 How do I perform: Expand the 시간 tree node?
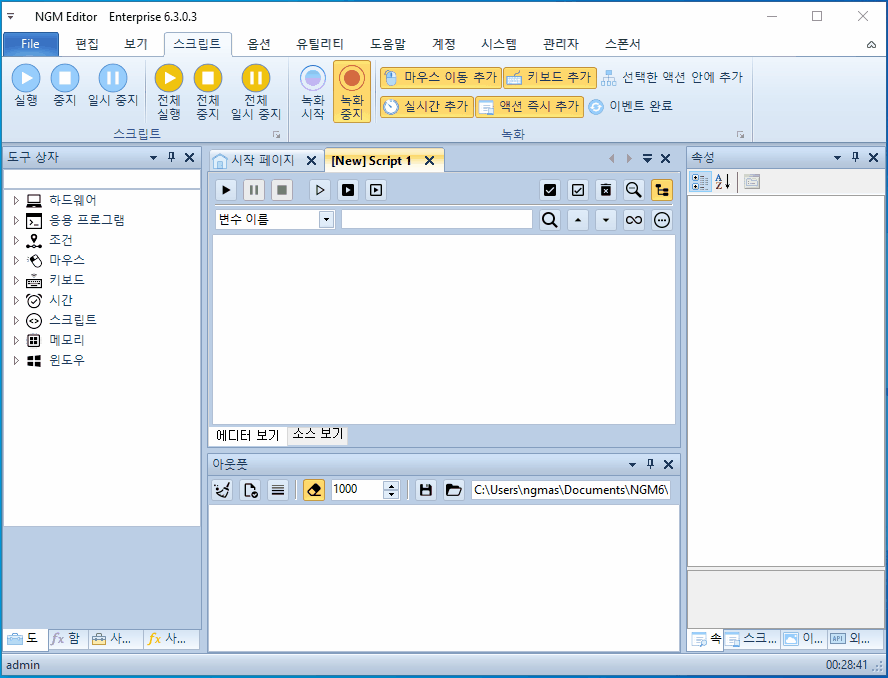point(16,300)
